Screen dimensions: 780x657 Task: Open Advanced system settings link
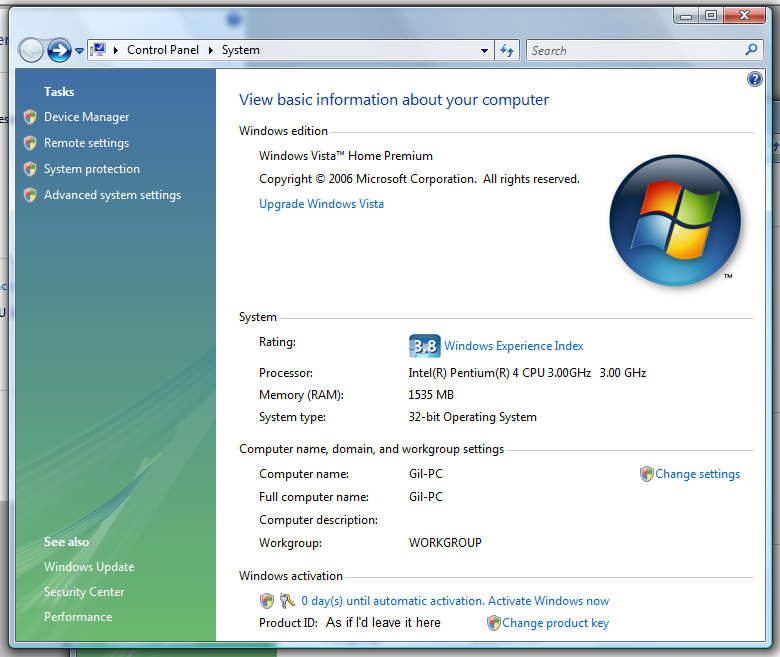[112, 195]
